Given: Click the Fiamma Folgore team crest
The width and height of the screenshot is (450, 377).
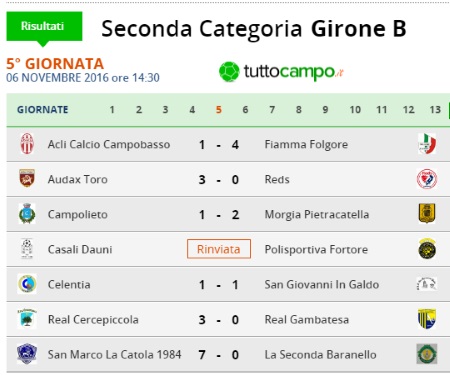Looking at the screenshot, I should pyautogui.click(x=427, y=144).
